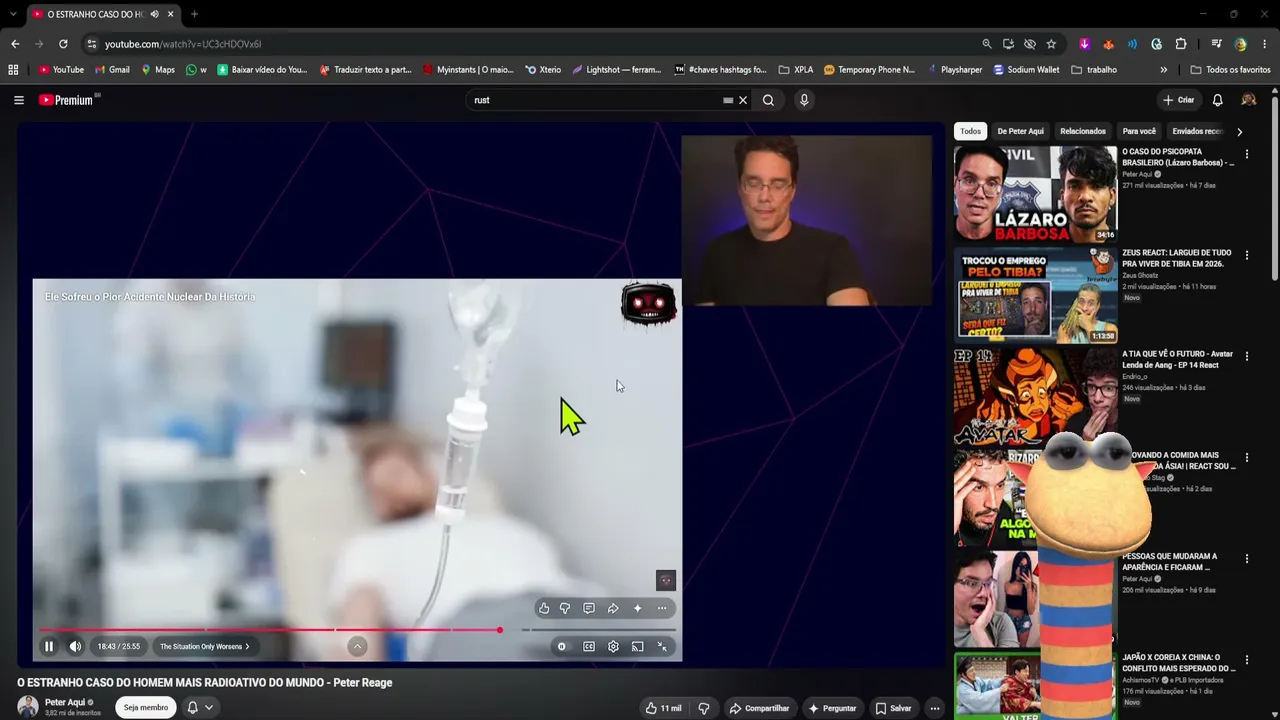Open the notification bell dropdown for Peter Aqui
This screenshot has height=720, width=1280.
[x=200, y=707]
